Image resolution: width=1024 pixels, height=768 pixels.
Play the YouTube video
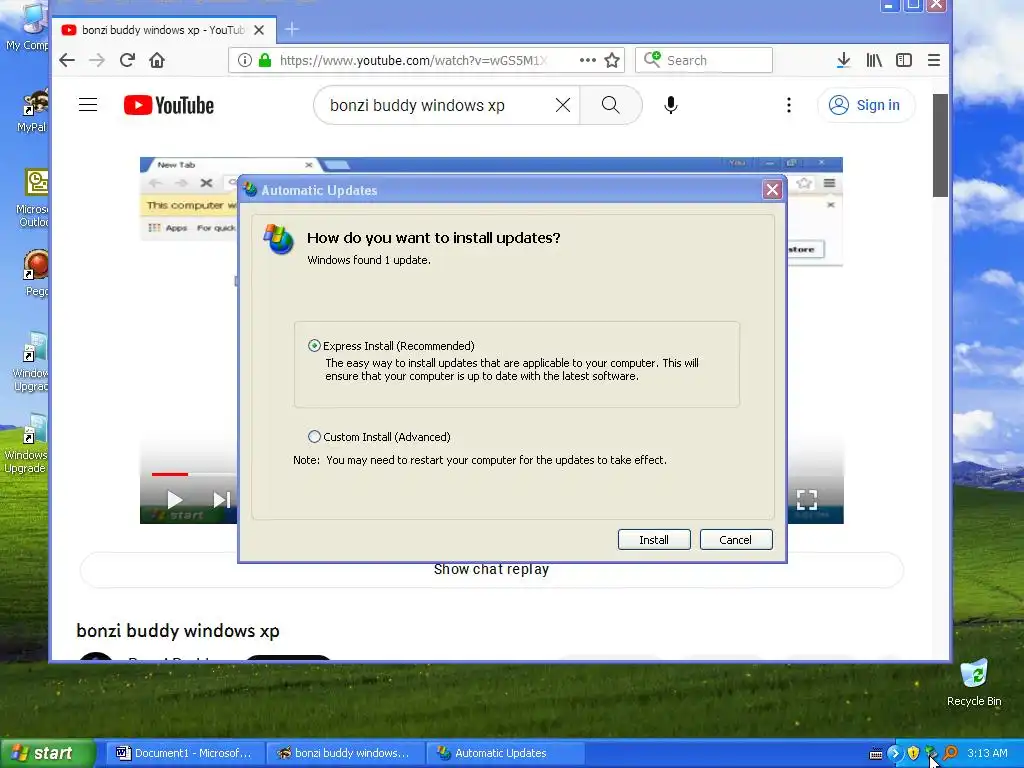pos(174,500)
